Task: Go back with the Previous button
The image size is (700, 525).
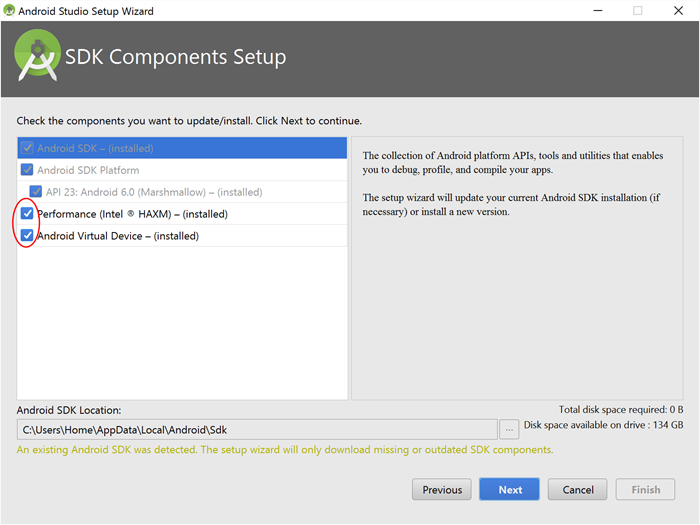Action: click(442, 490)
